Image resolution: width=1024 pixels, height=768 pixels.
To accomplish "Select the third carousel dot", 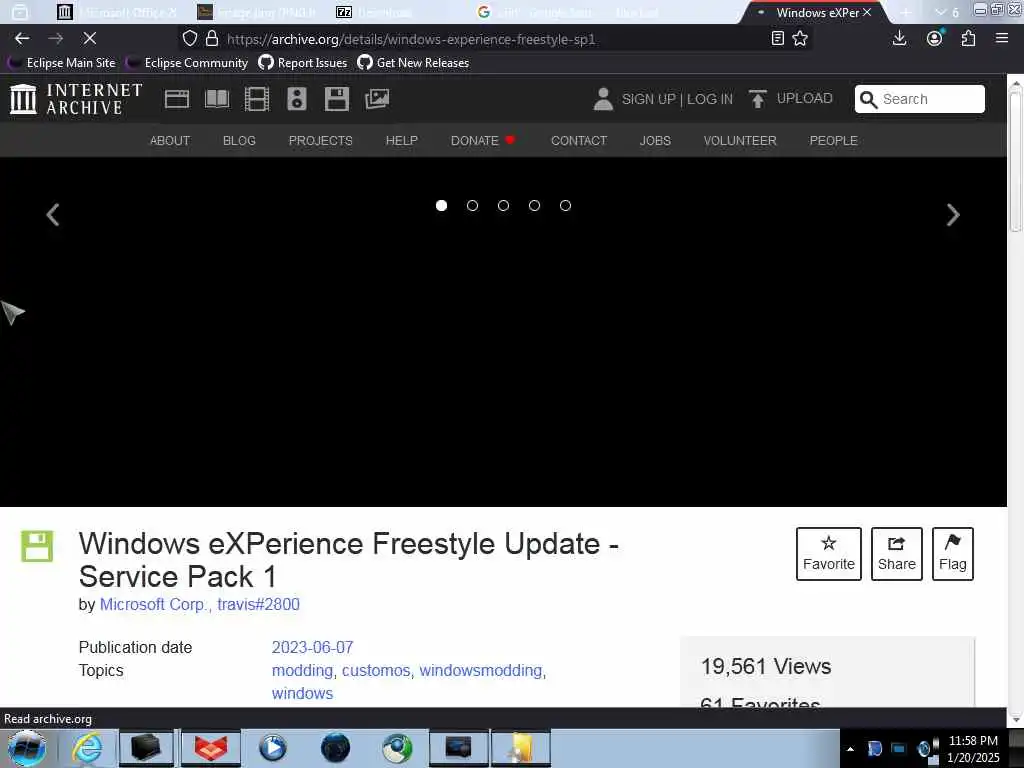I will pyautogui.click(x=504, y=206).
